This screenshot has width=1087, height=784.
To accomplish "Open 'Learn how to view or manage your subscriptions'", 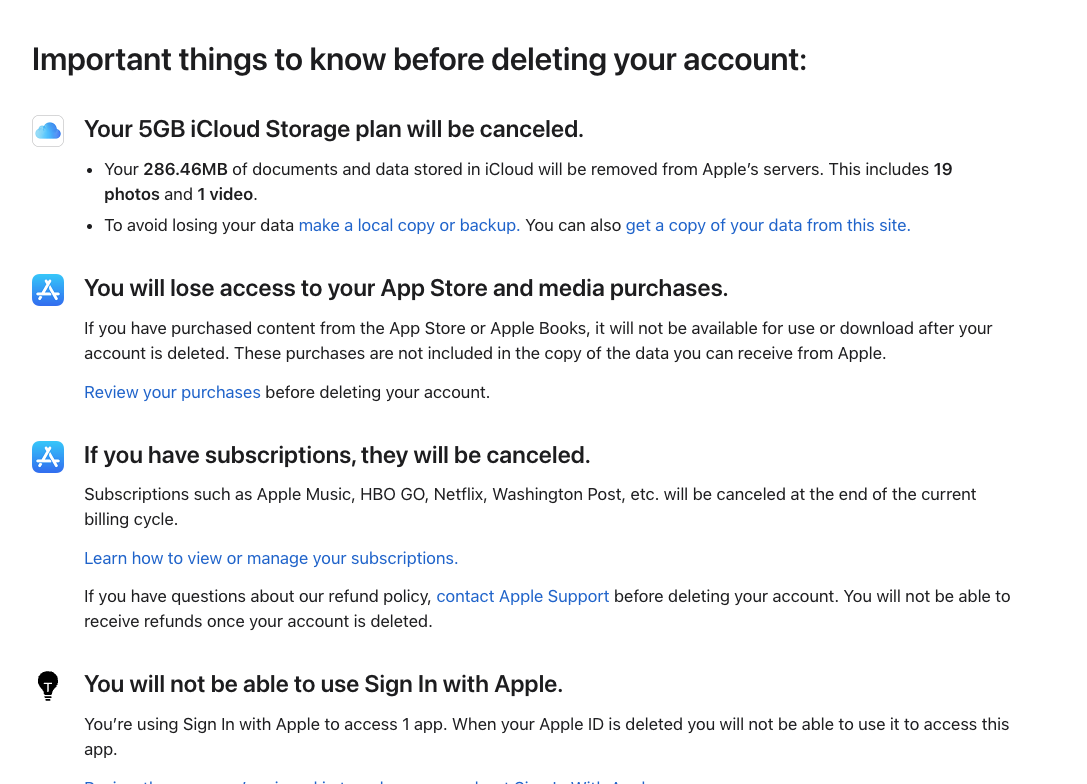I will 271,558.
